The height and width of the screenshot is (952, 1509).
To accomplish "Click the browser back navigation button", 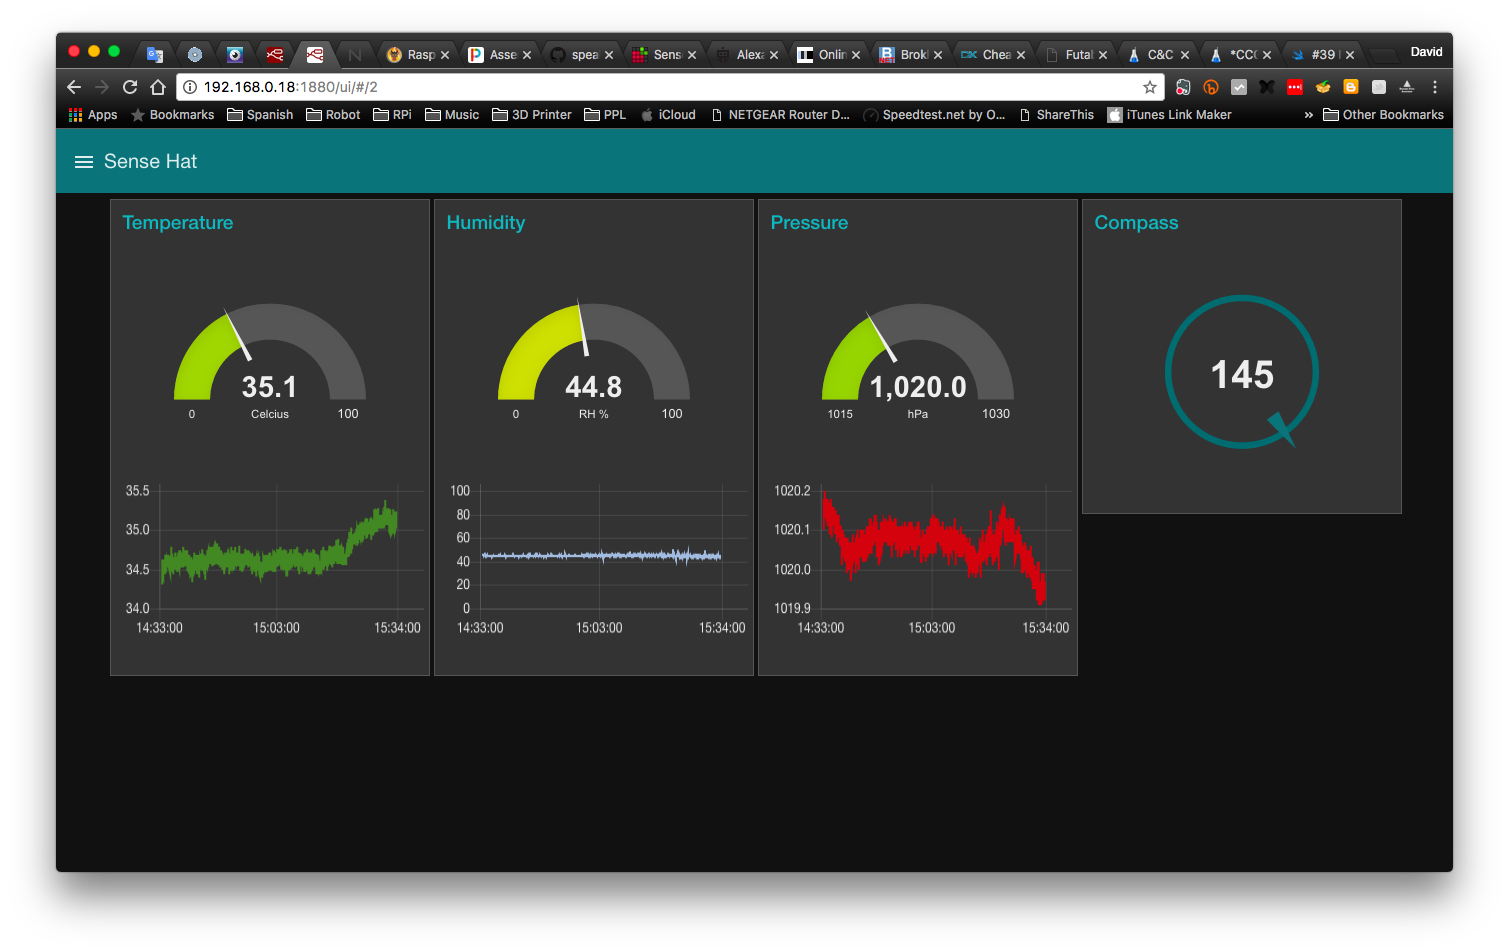I will 73,87.
